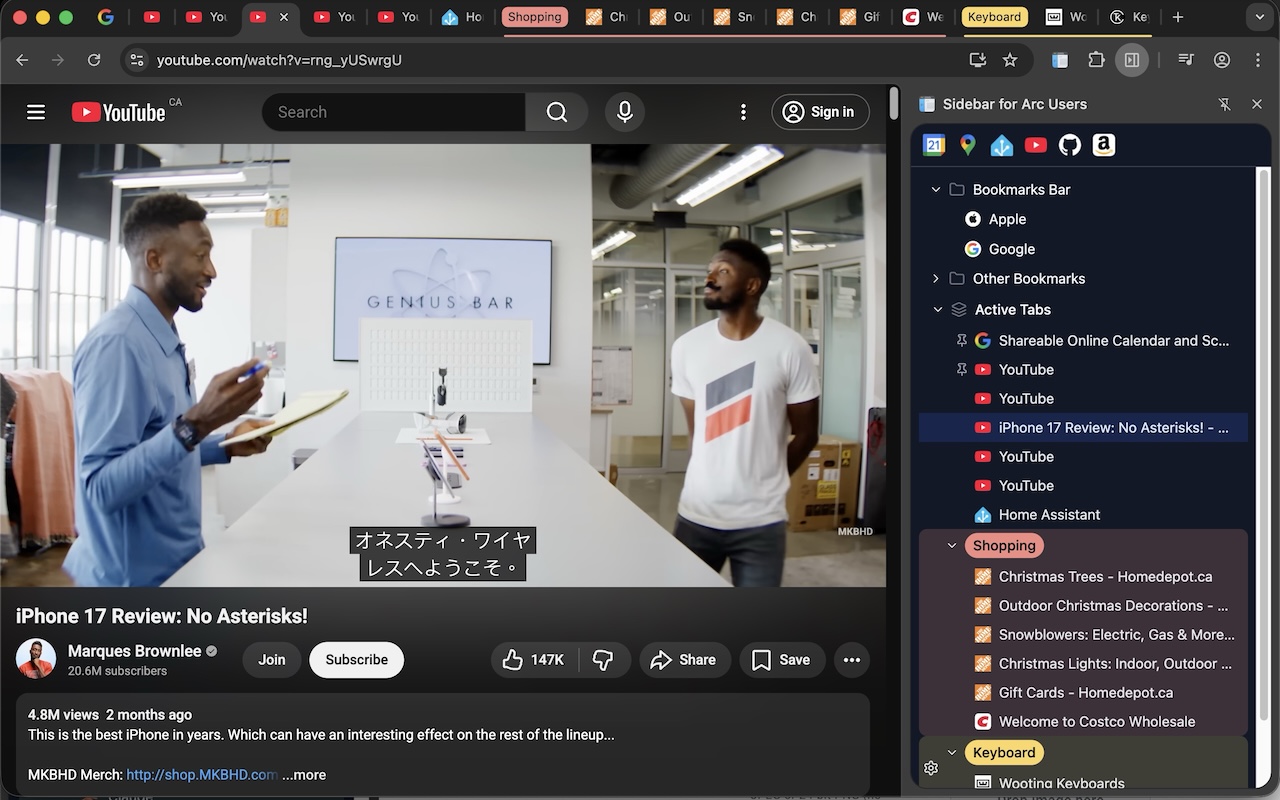Open the Marques Brownlee channel name link

pos(135,651)
